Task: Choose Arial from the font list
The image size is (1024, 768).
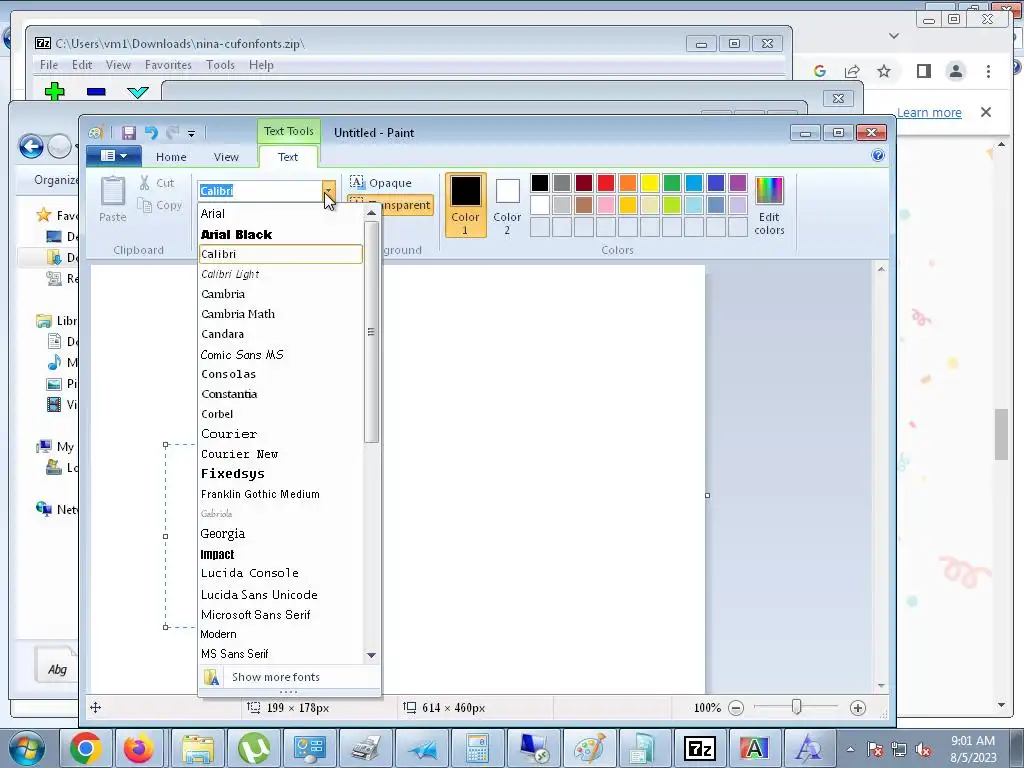Action: click(x=281, y=214)
